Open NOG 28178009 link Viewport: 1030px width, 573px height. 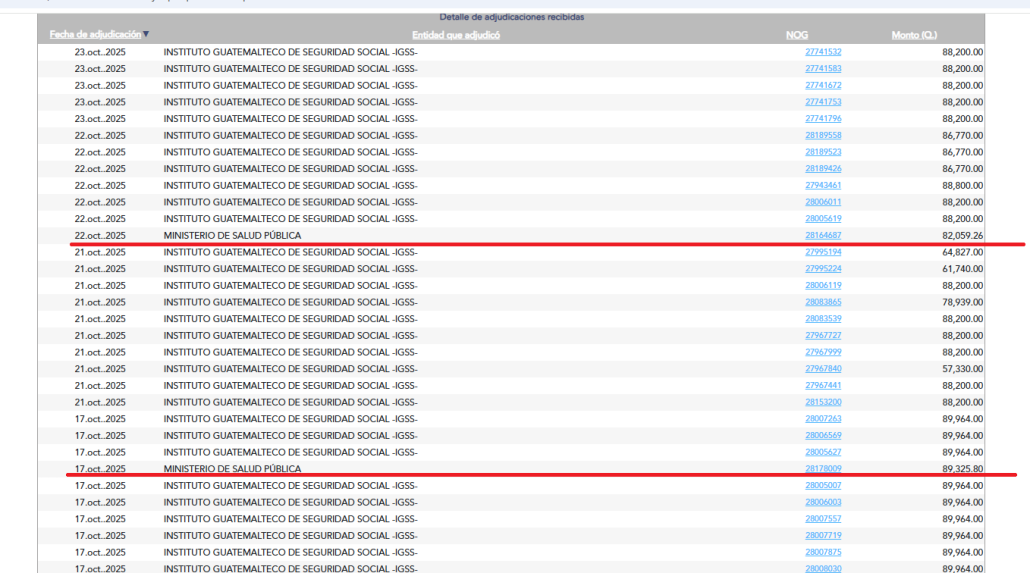coord(823,468)
